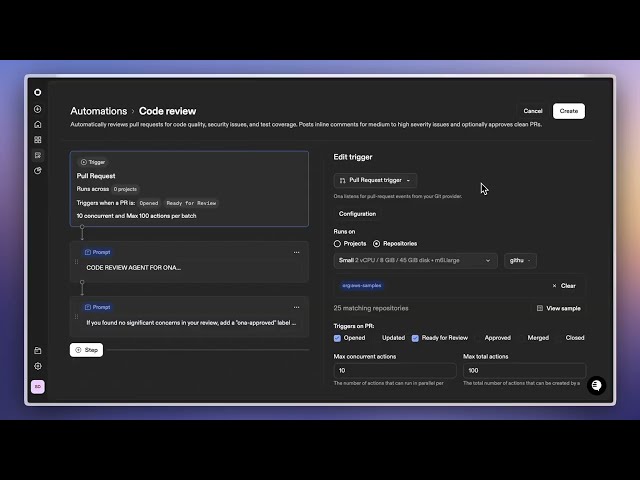
Task: Open the settings gear sidebar icon
Action: point(38,366)
